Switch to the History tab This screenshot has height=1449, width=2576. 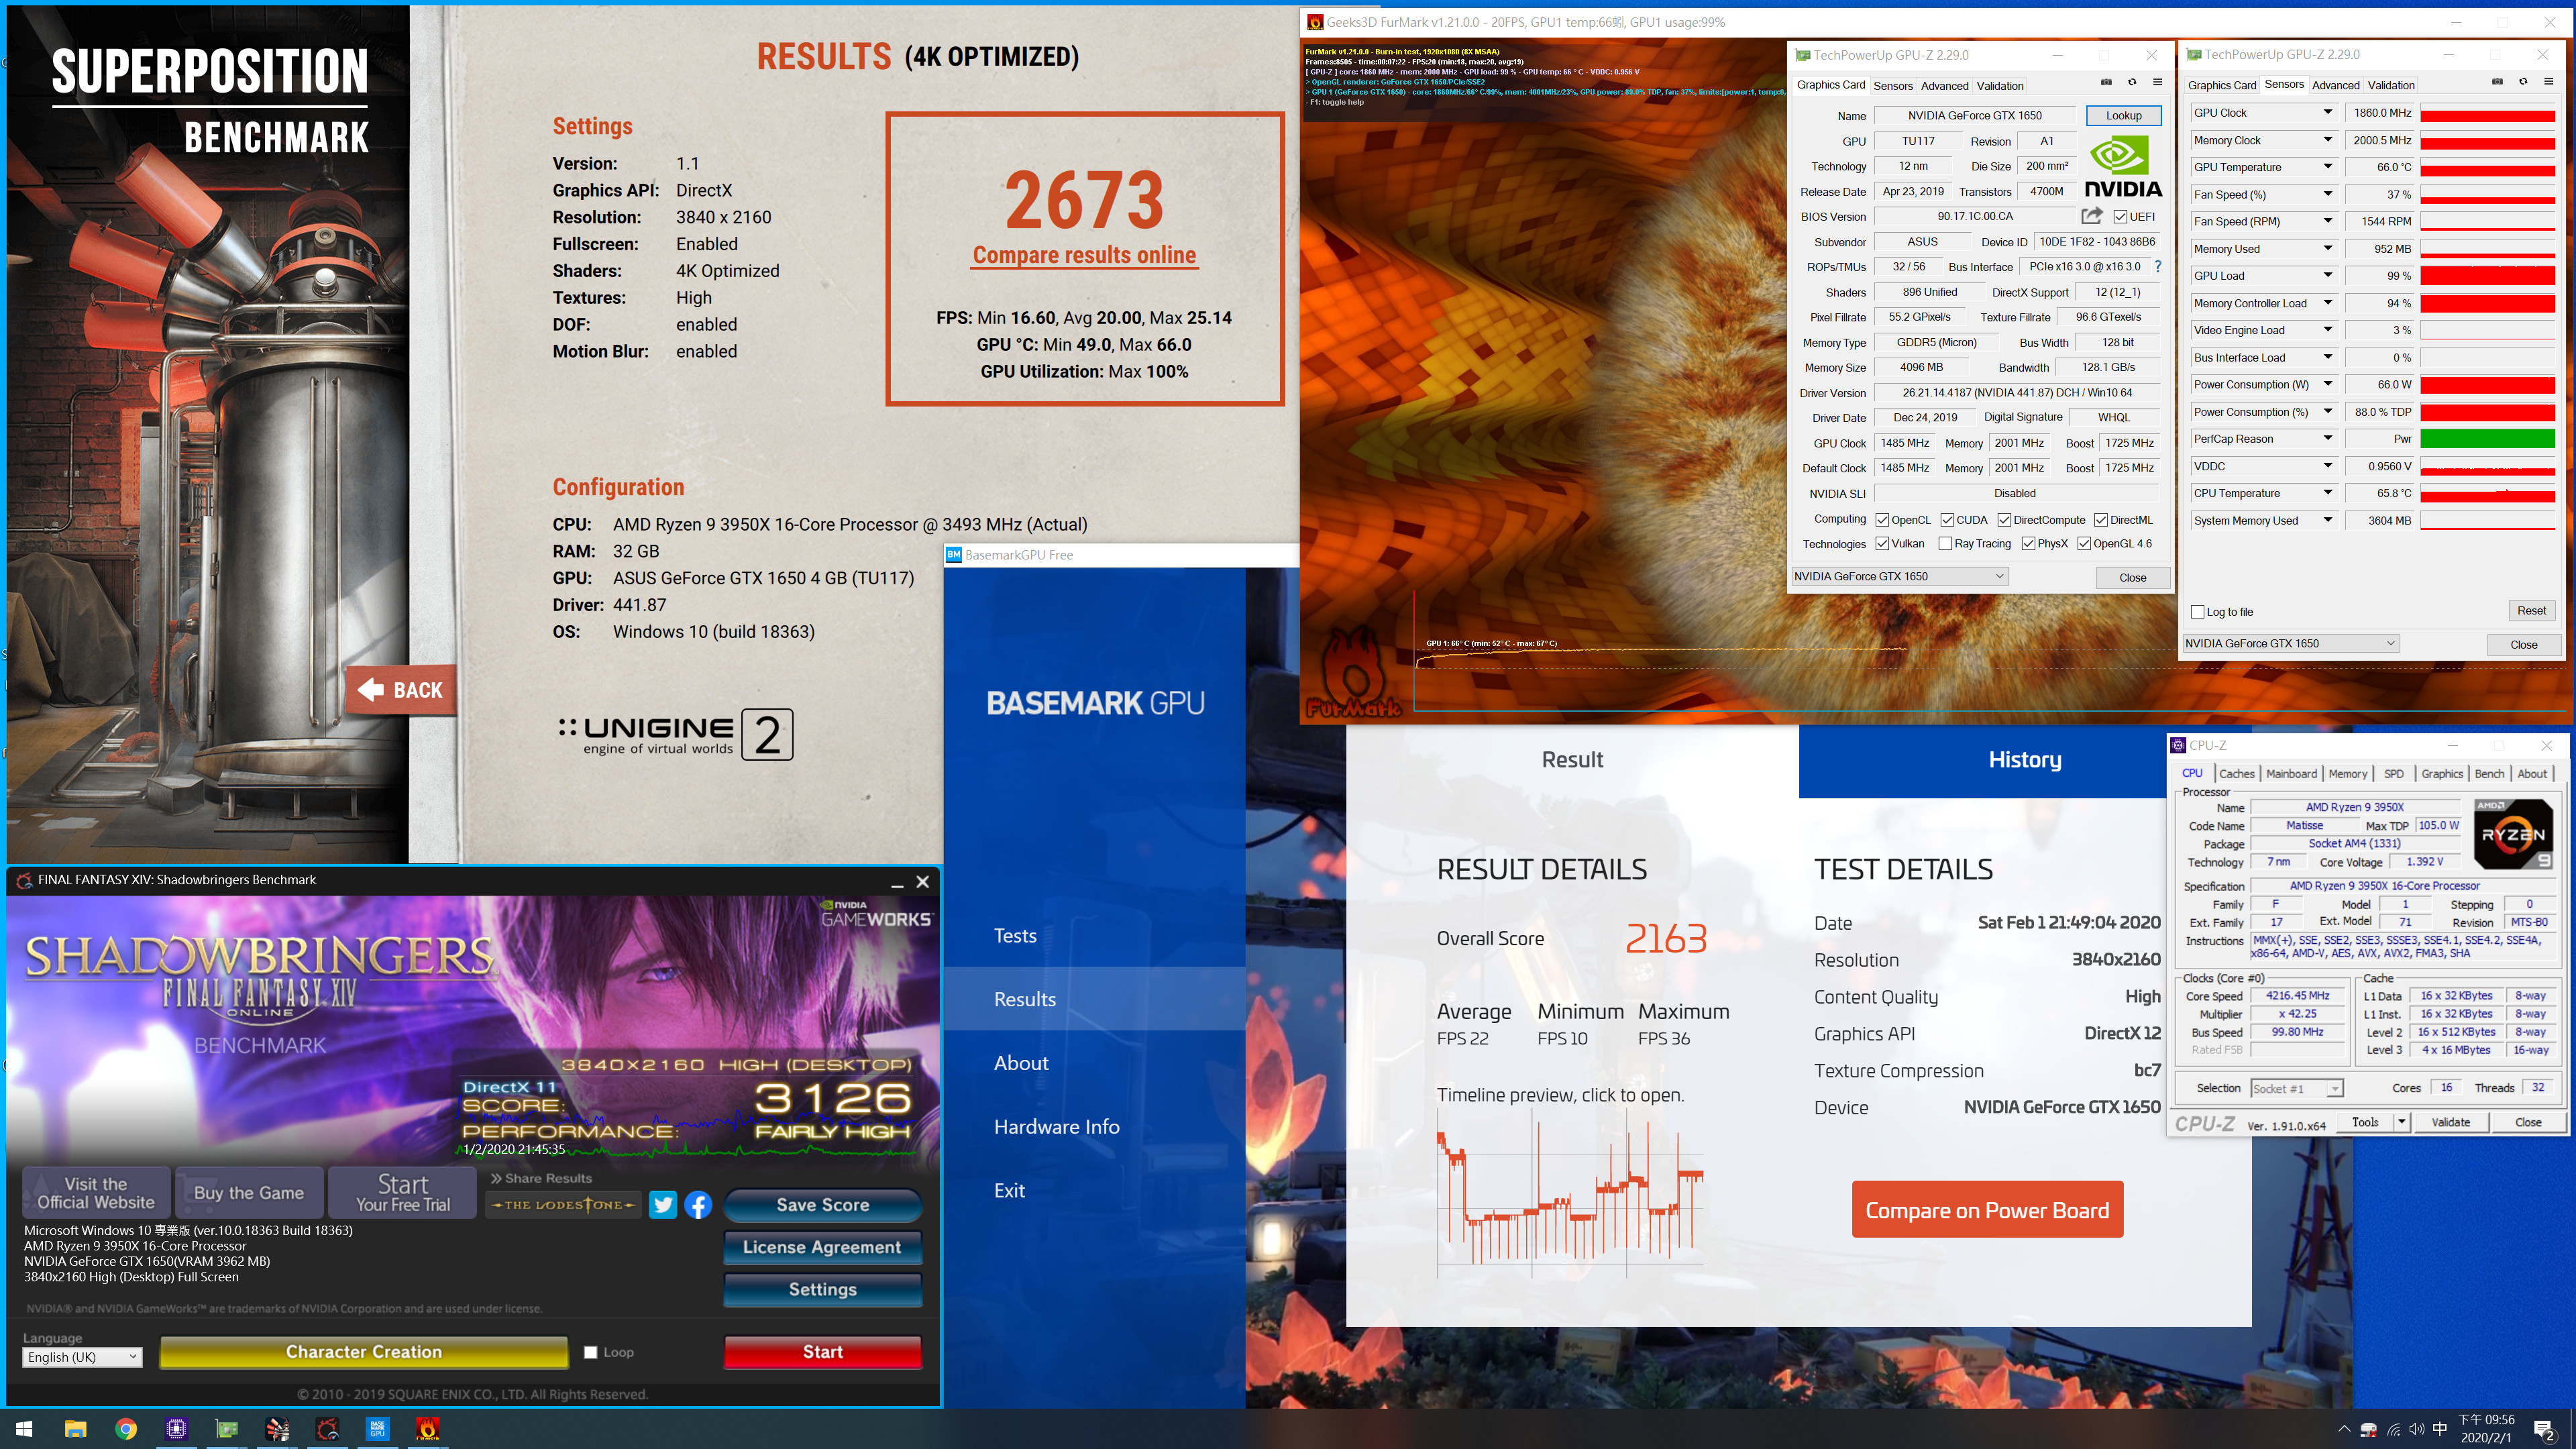2024,760
